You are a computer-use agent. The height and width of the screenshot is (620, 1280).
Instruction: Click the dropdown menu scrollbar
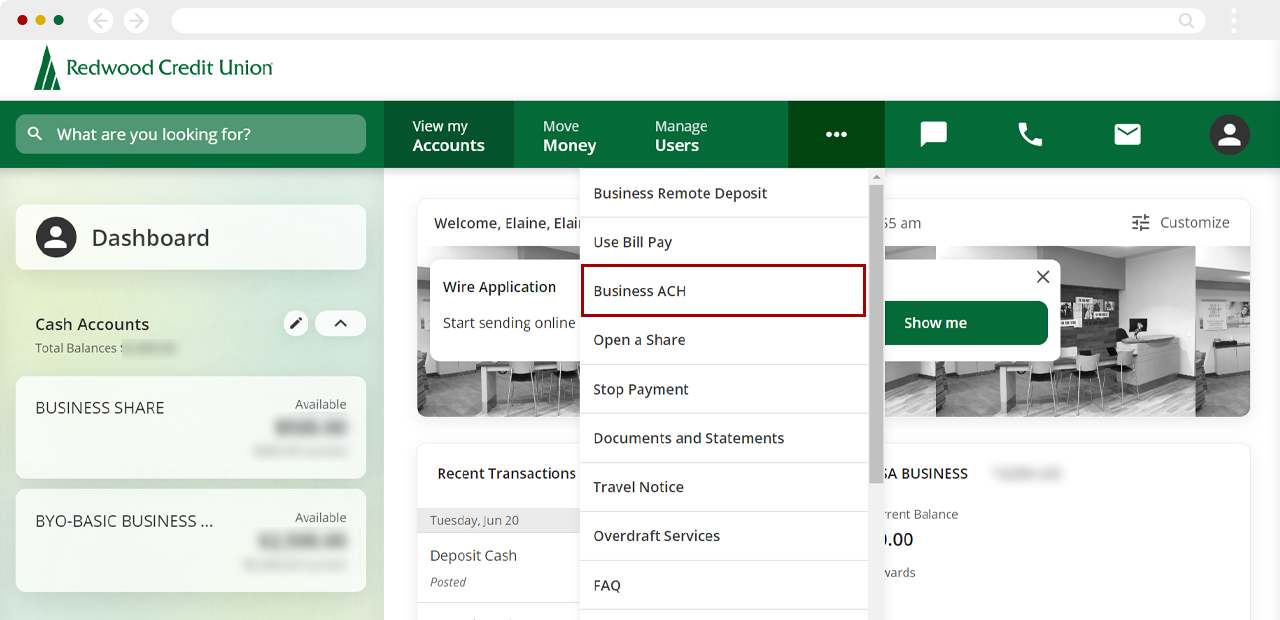pyautogui.click(x=876, y=330)
